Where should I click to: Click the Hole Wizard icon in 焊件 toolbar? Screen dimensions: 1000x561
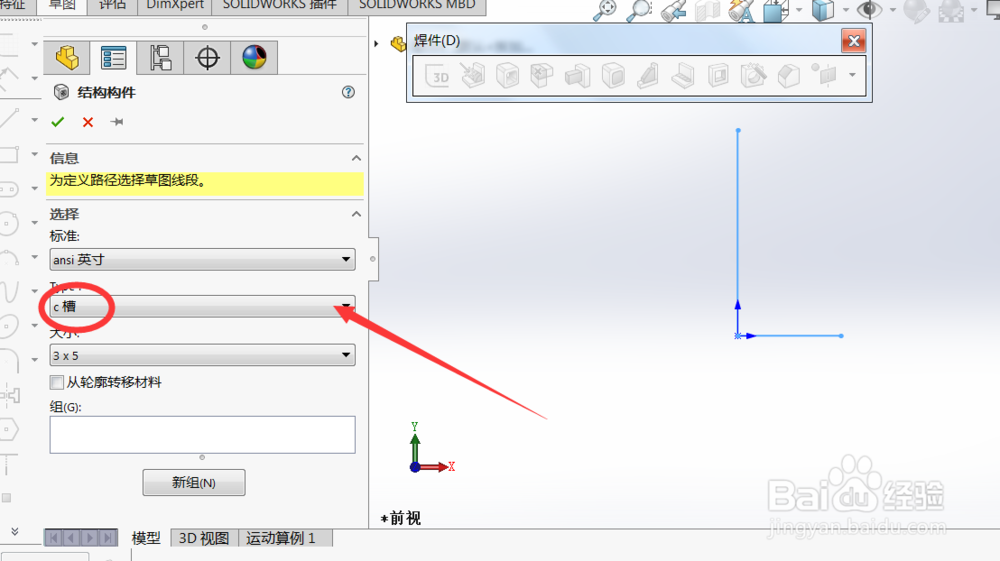coord(753,76)
